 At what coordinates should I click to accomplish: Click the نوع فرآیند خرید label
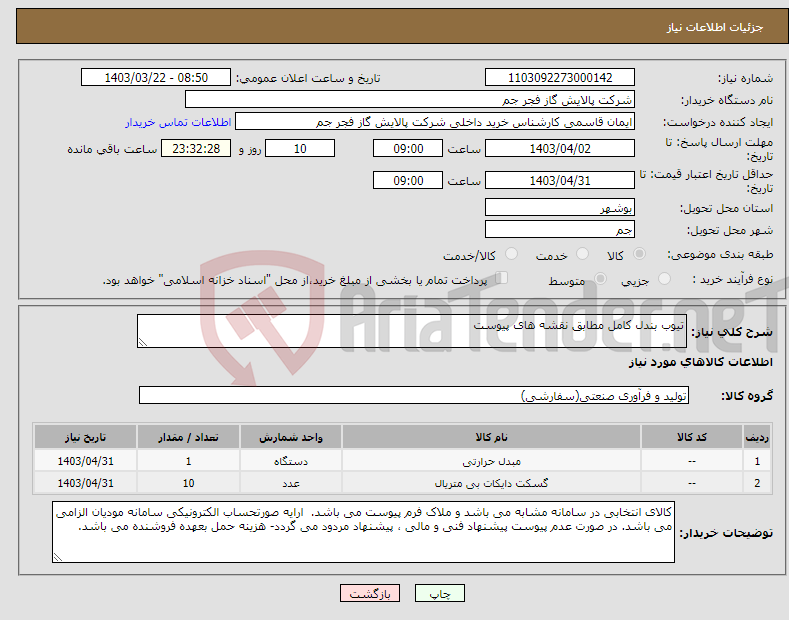pos(733,279)
